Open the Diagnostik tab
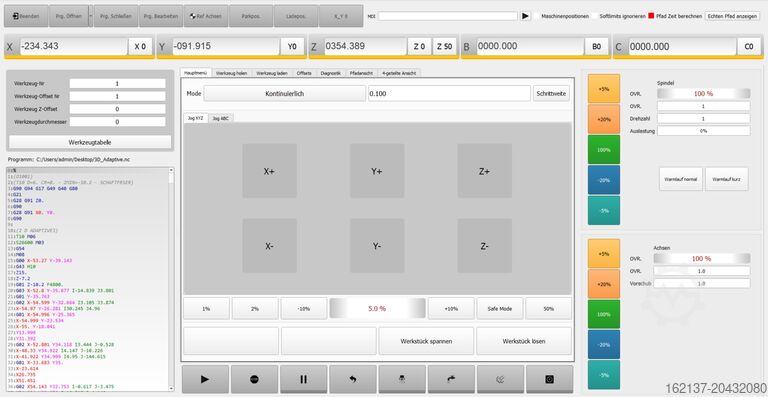This screenshot has height=397, width=768. 331,73
